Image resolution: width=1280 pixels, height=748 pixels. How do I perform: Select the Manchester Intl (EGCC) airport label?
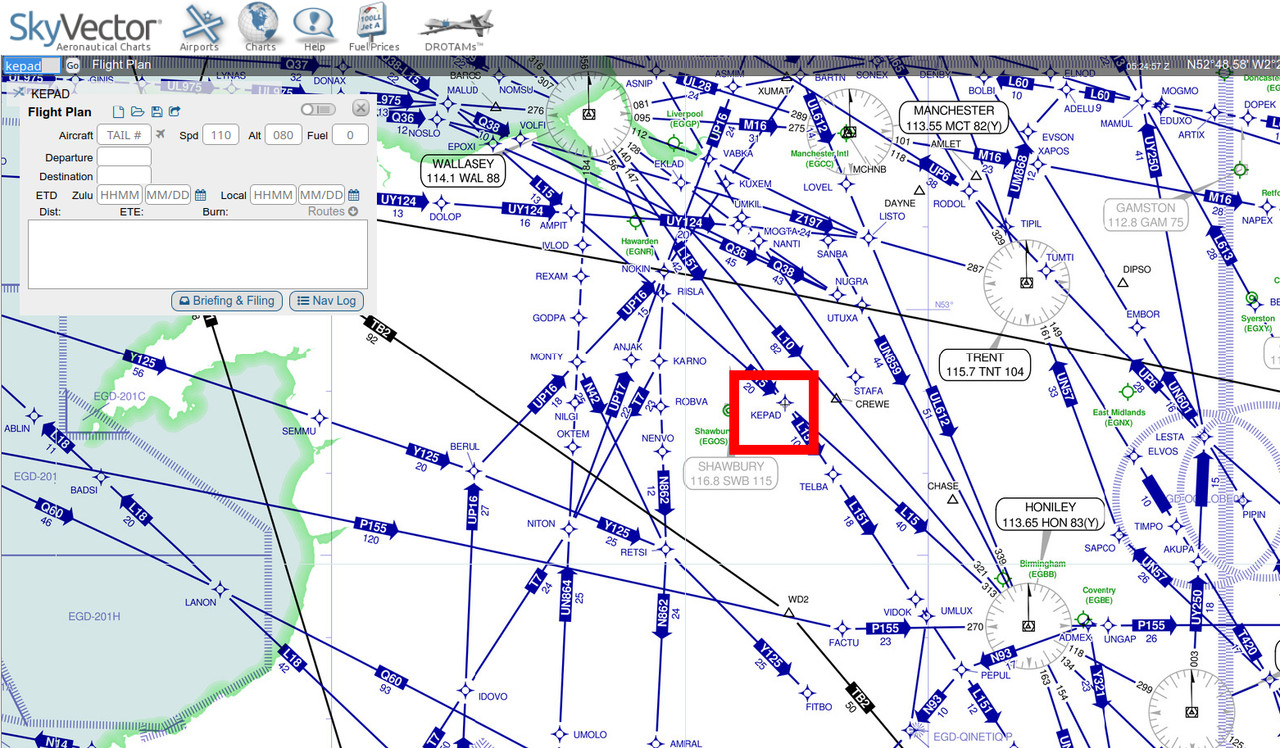point(819,159)
